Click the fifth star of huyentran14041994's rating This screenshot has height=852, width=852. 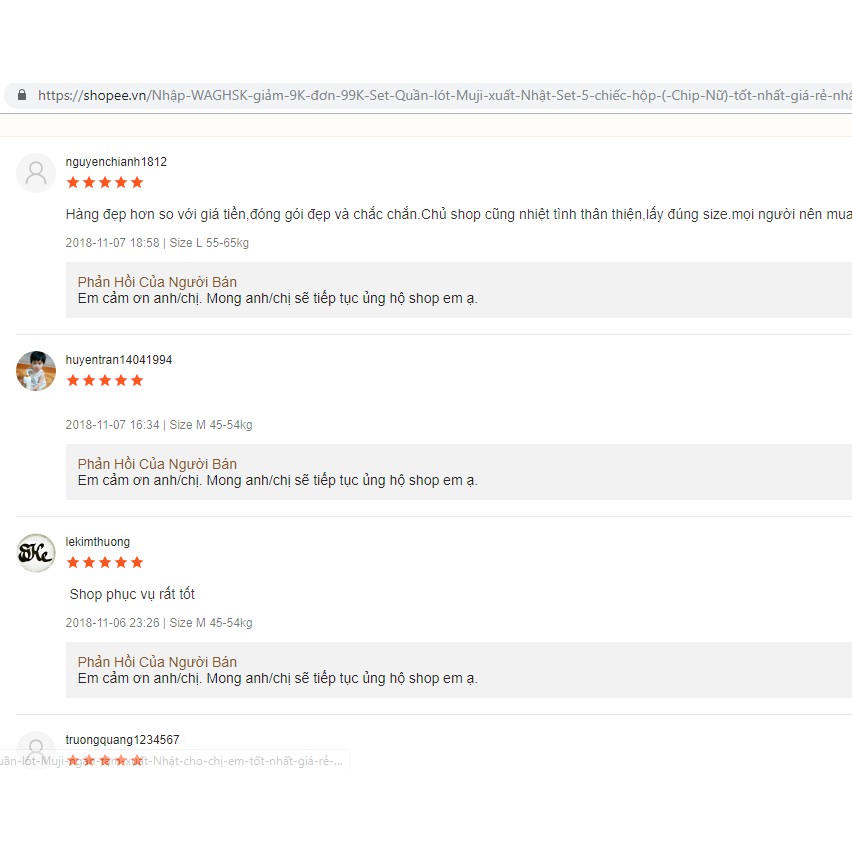137,380
